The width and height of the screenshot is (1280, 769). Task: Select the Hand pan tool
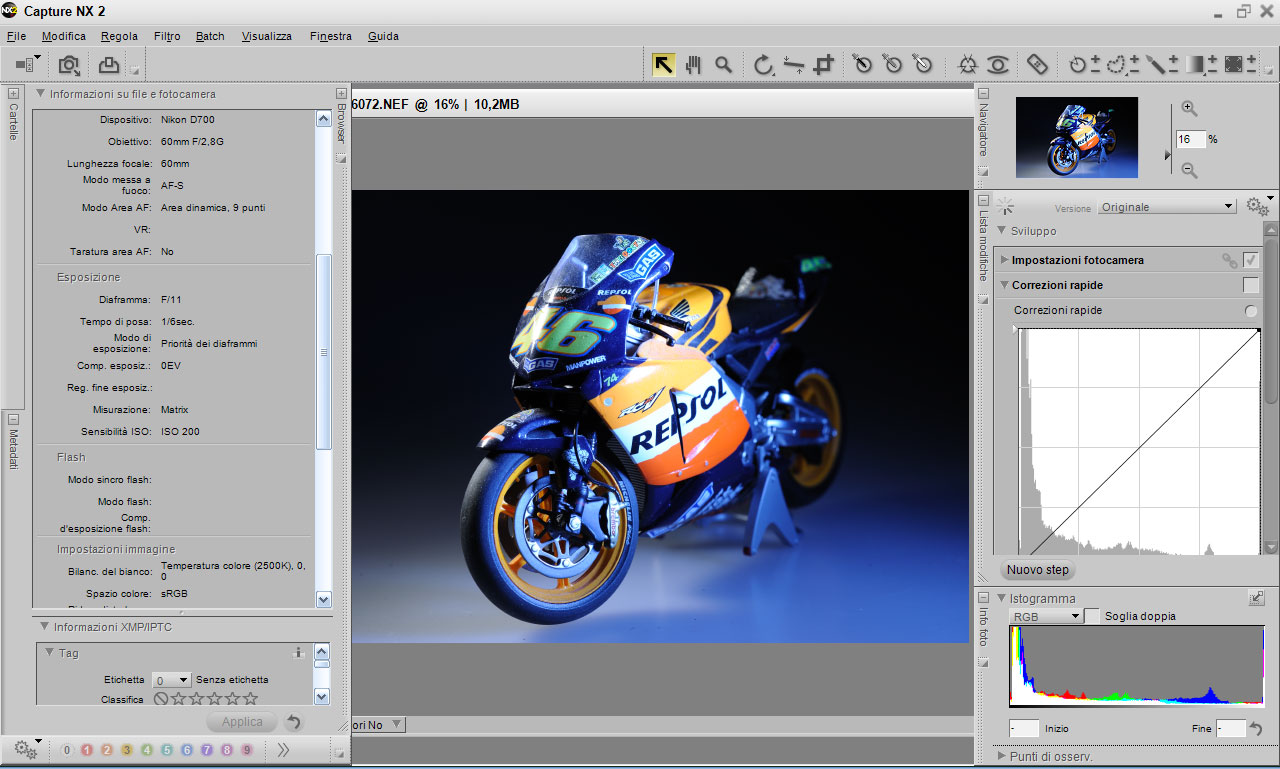(693, 65)
